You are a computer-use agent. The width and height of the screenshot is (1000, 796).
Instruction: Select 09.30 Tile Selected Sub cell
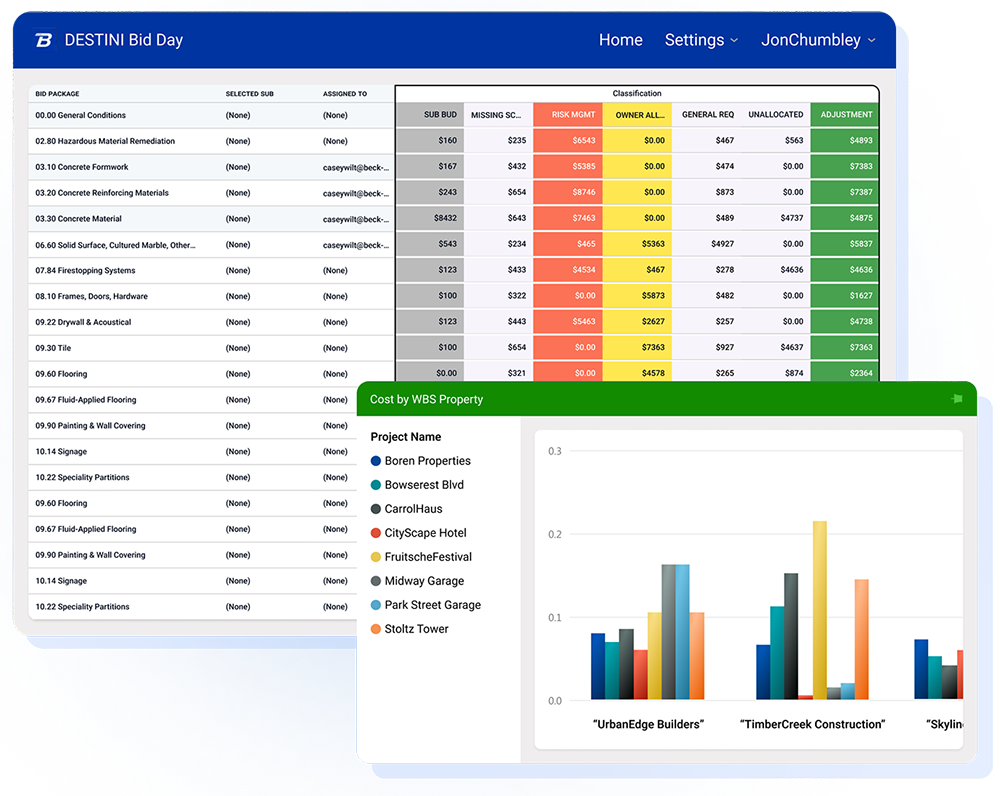(238, 348)
